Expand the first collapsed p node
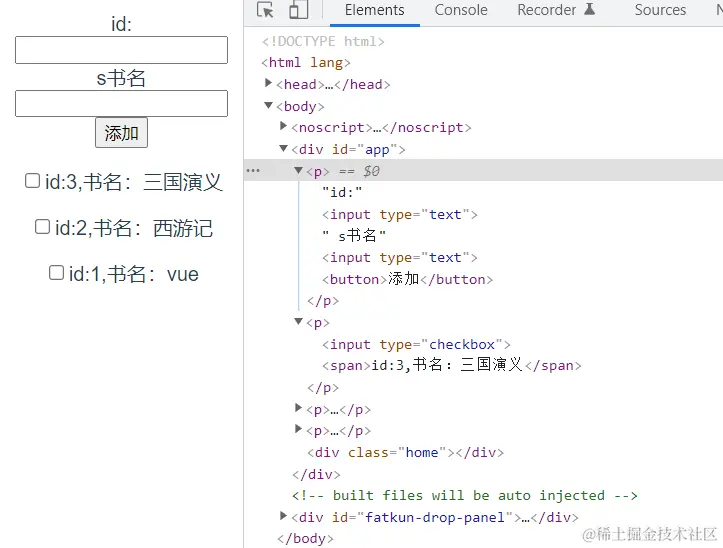723x548 pixels. click(x=298, y=408)
